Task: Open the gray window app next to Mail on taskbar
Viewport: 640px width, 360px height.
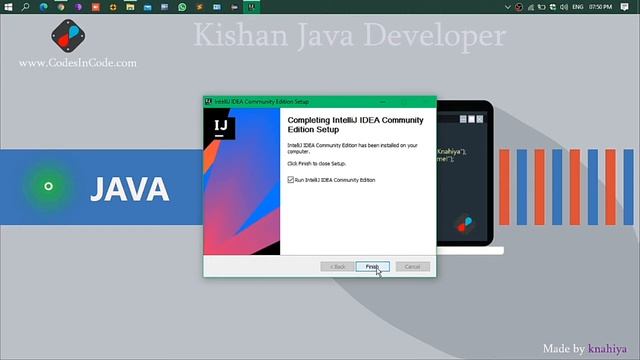Action: pyautogui.click(x=164, y=7)
